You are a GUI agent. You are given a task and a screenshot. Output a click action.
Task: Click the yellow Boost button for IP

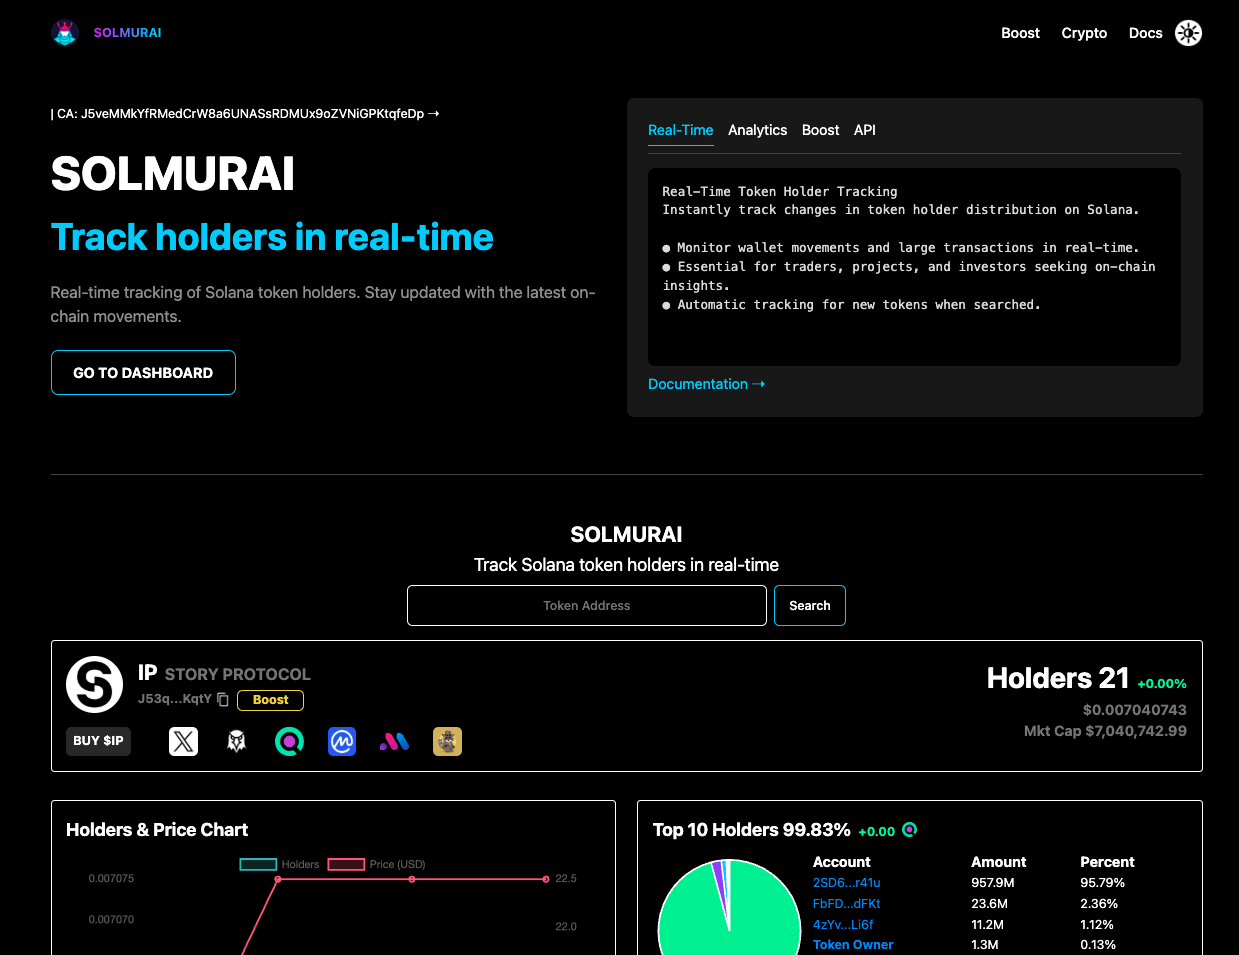coord(270,700)
